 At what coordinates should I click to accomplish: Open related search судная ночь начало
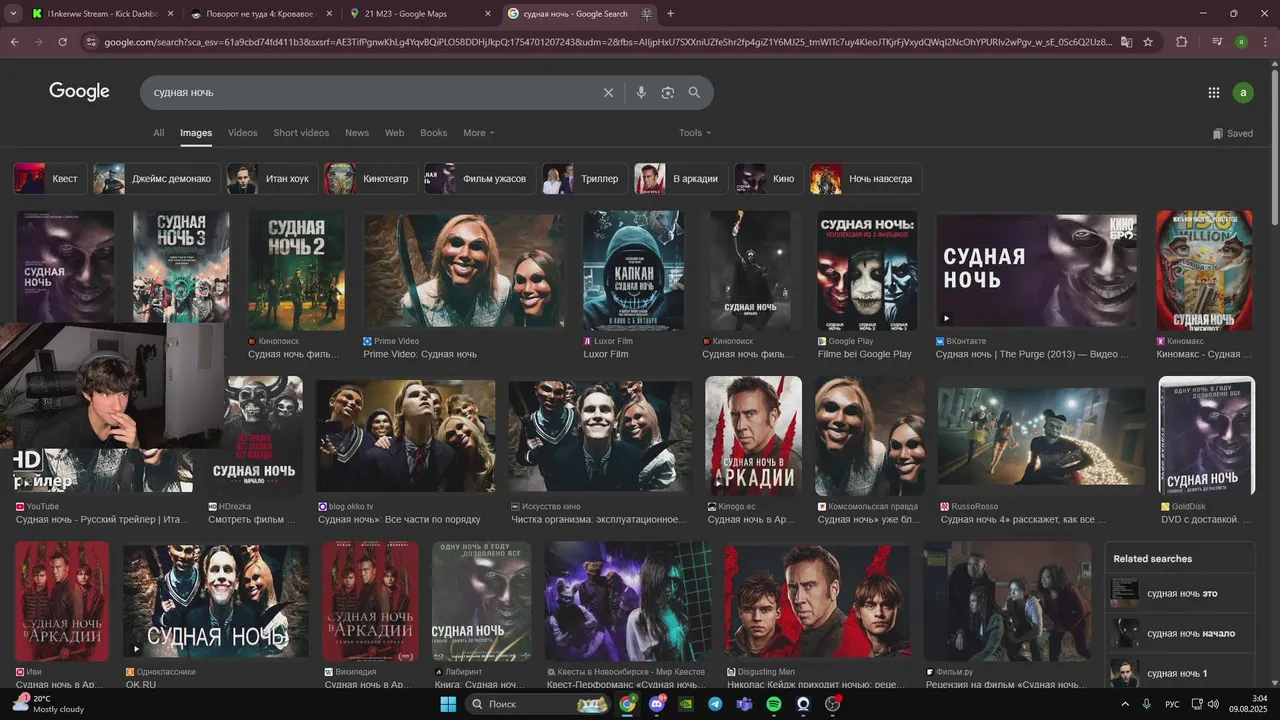point(1181,633)
